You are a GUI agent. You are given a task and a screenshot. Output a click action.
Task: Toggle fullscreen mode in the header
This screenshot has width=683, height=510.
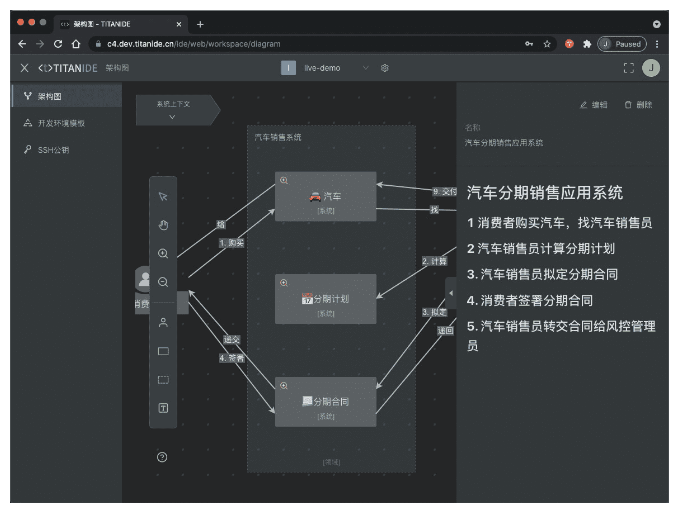click(629, 68)
